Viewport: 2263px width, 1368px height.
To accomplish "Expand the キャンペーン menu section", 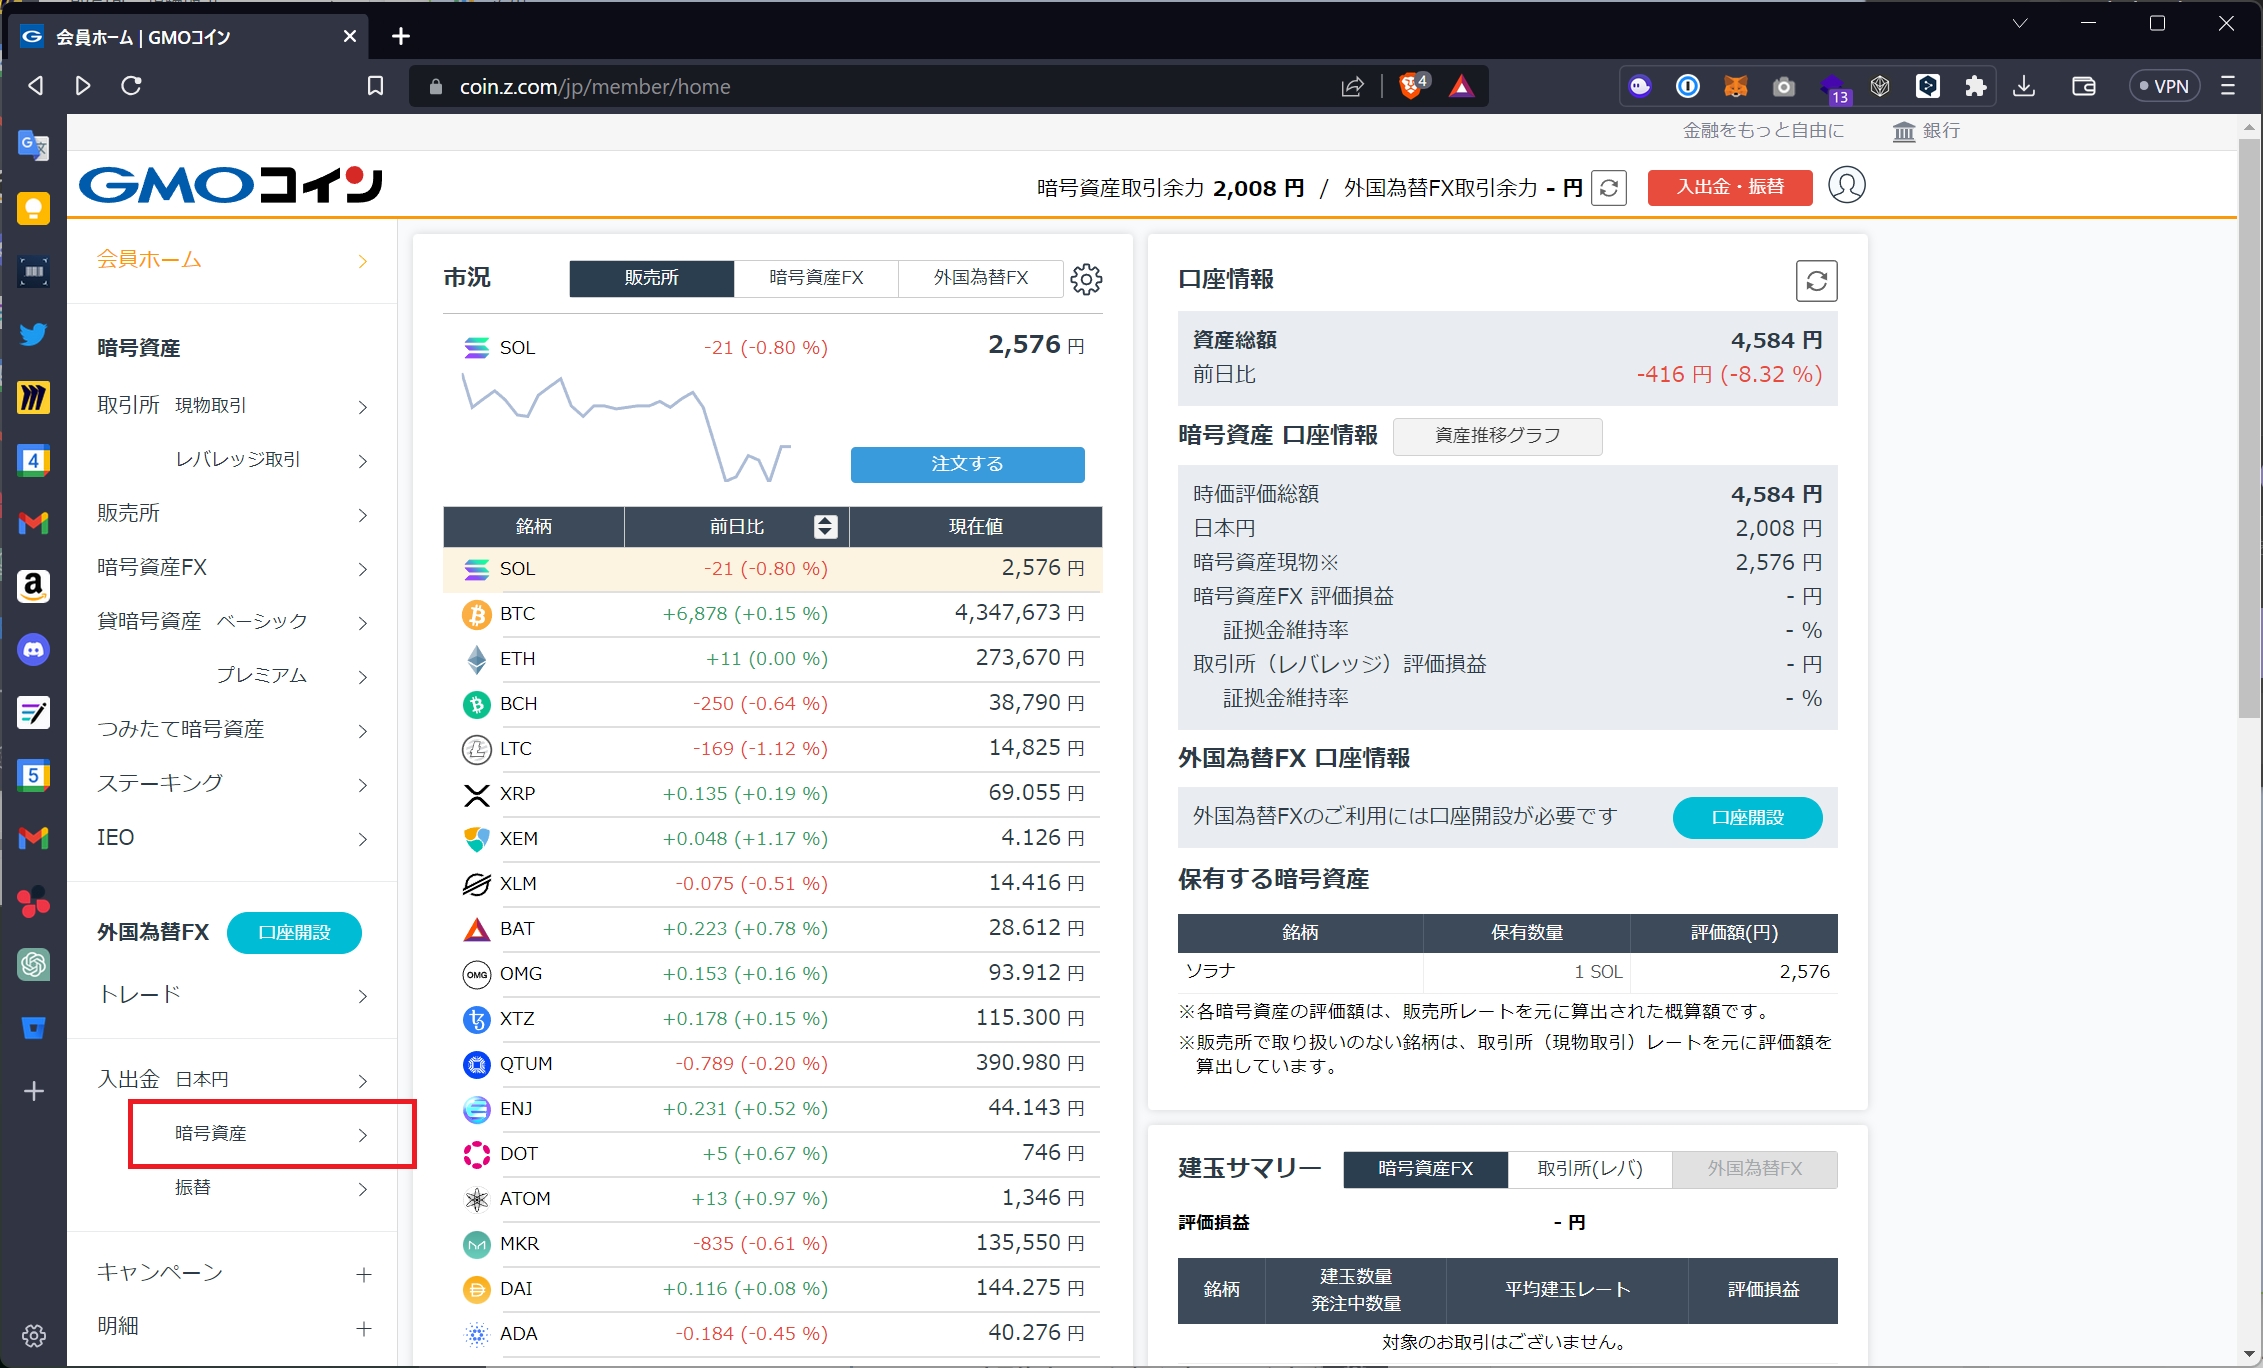I will [363, 1274].
